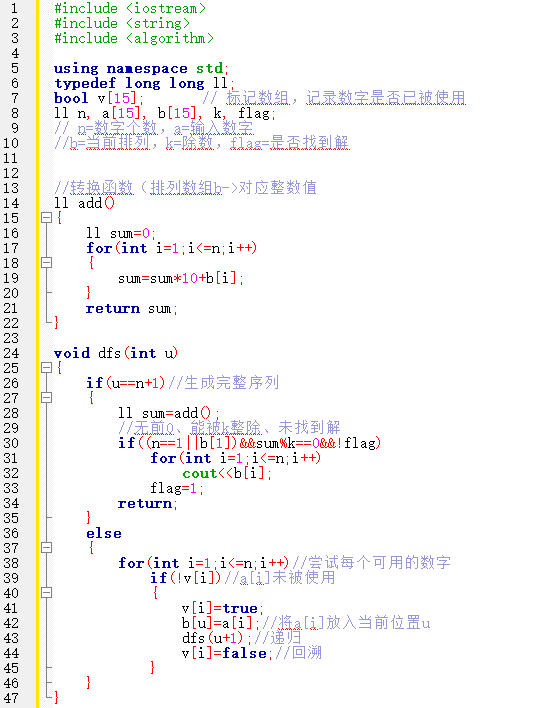This screenshot has height=708, width=554.
Task: Click on 'return sum;' statement
Action: pos(131,308)
